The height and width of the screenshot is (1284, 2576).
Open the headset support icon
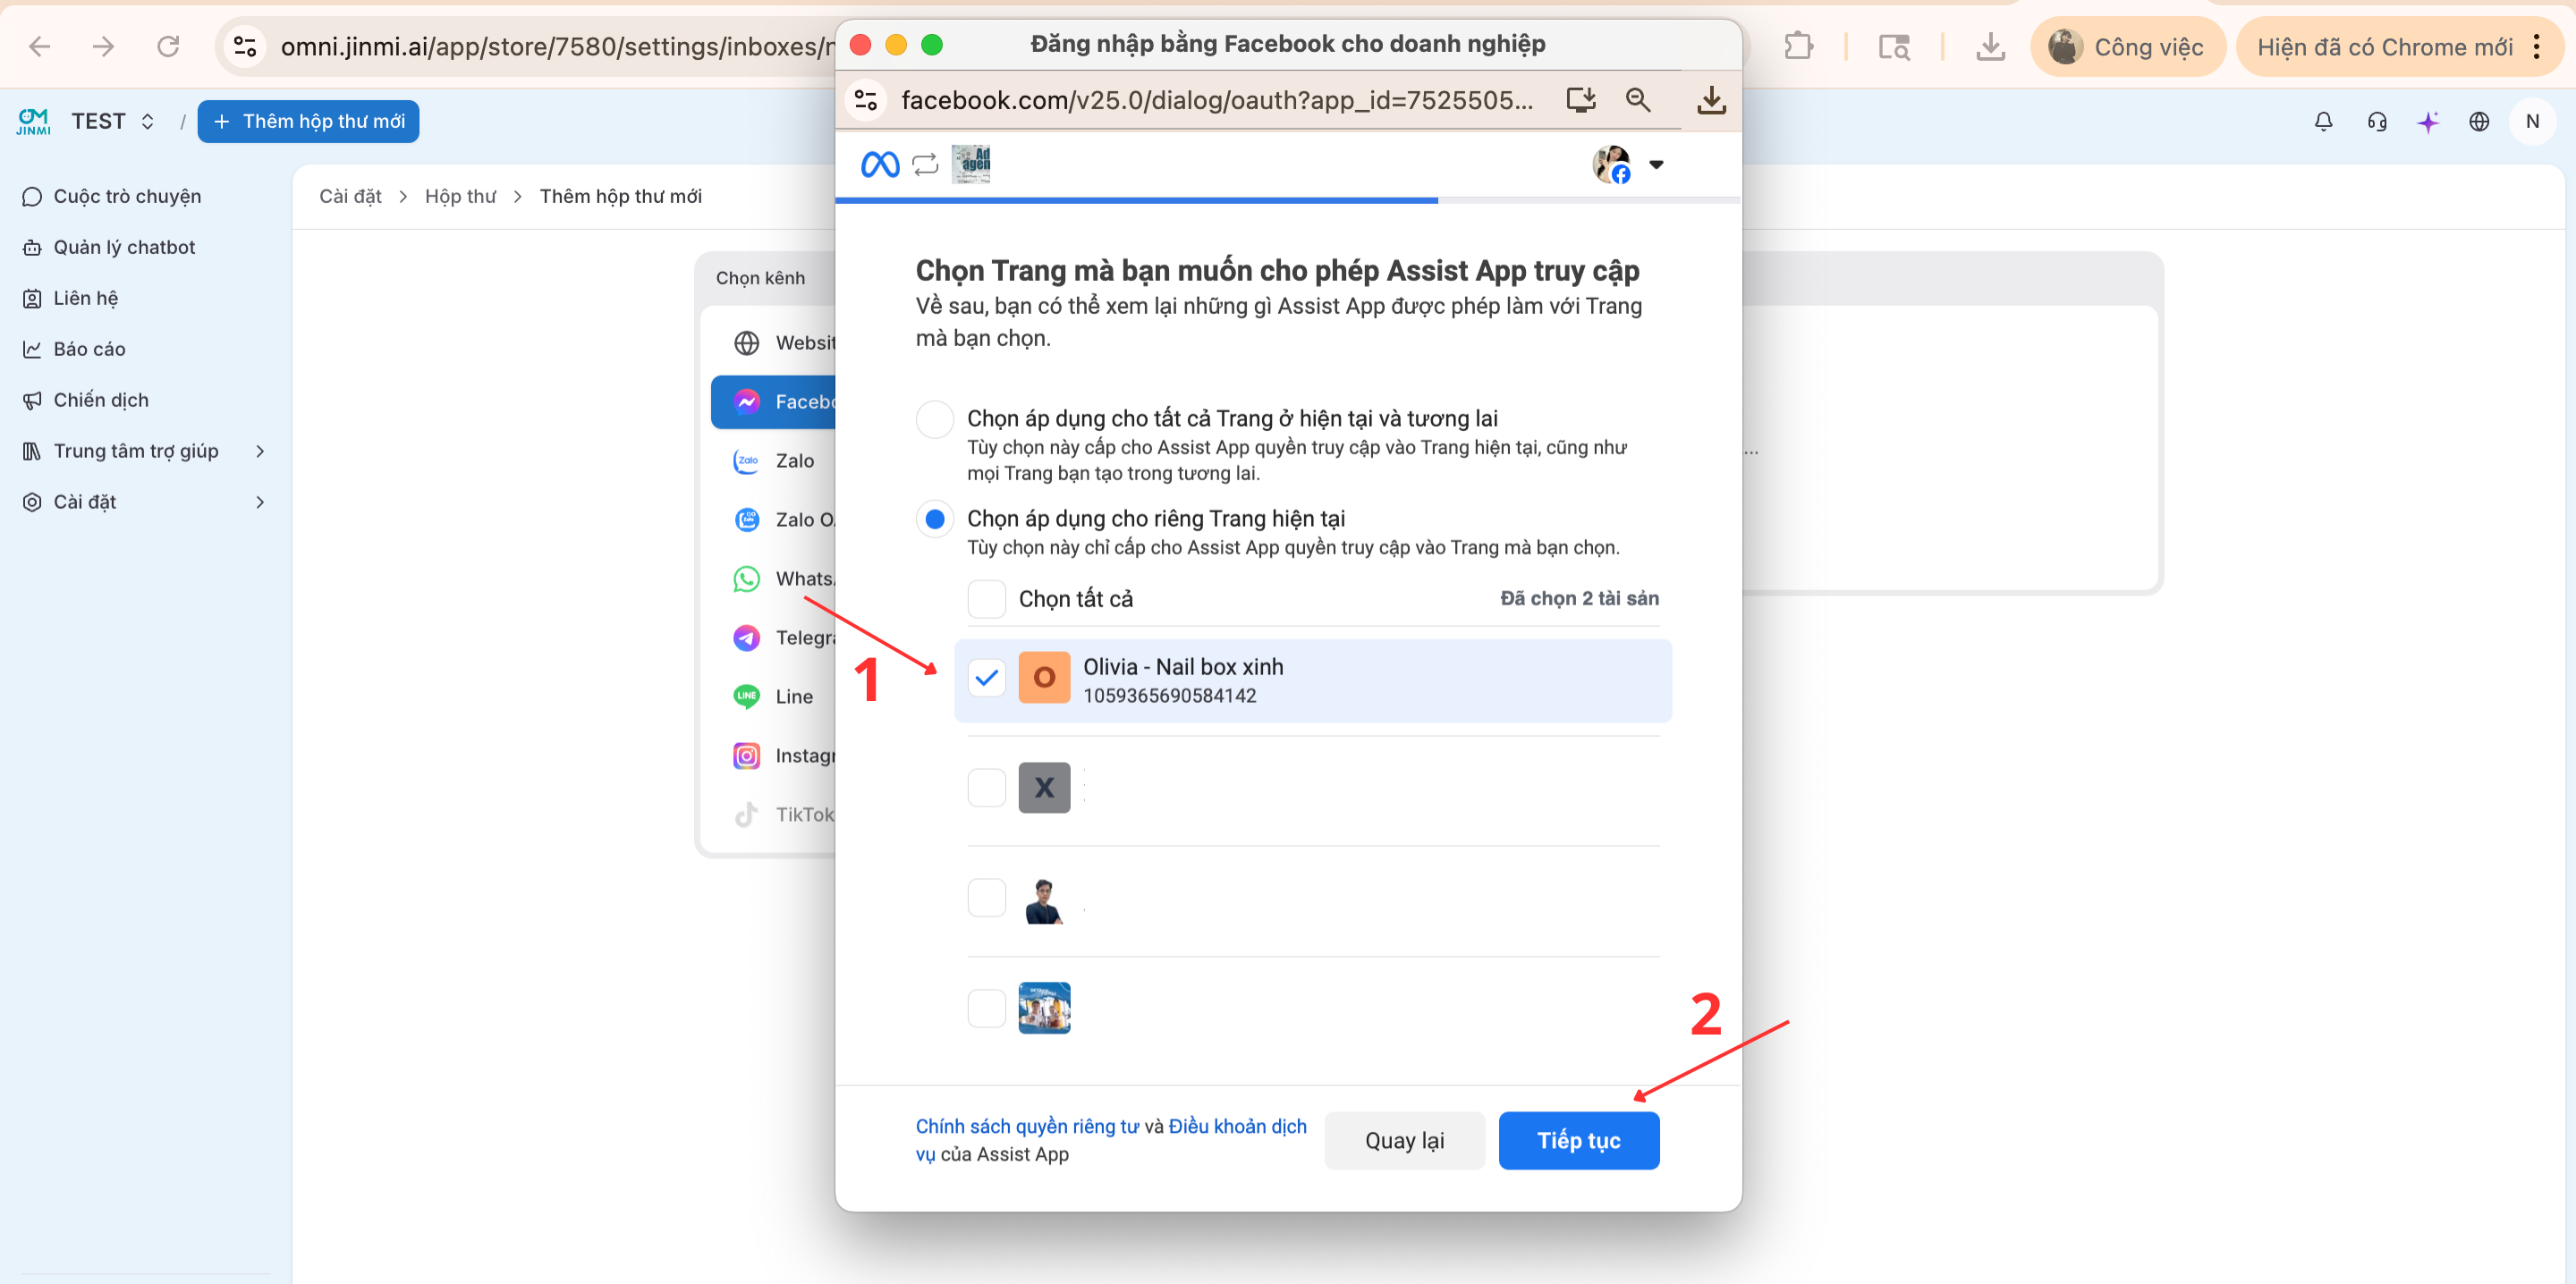point(2376,121)
